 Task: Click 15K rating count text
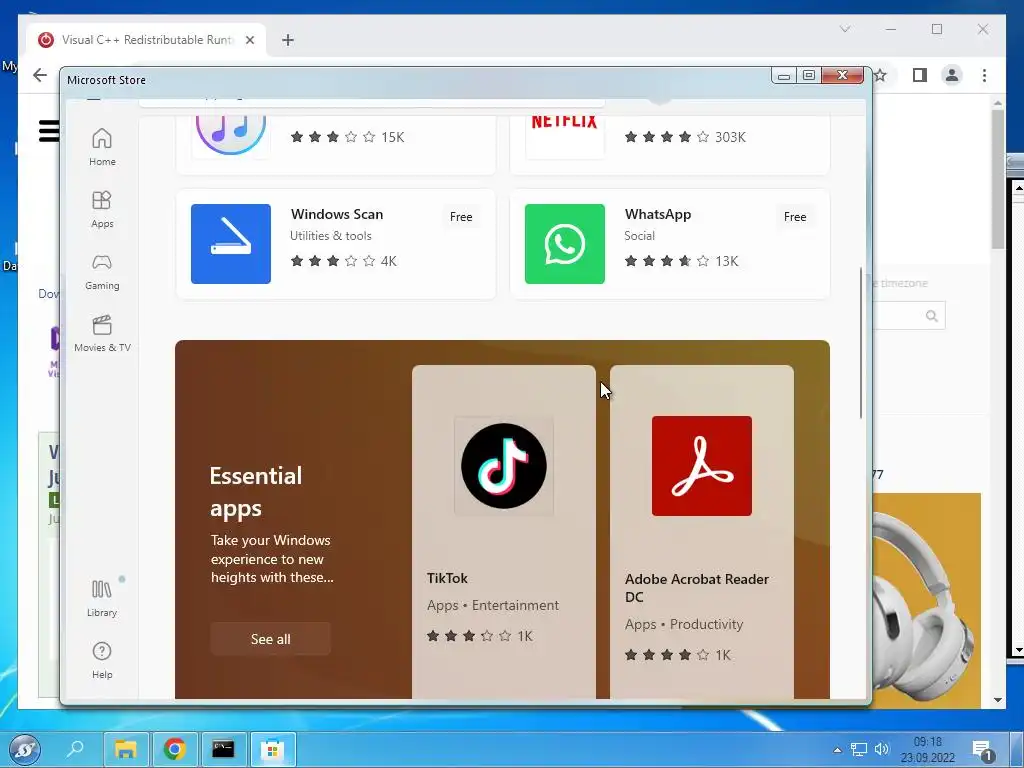click(x=392, y=137)
